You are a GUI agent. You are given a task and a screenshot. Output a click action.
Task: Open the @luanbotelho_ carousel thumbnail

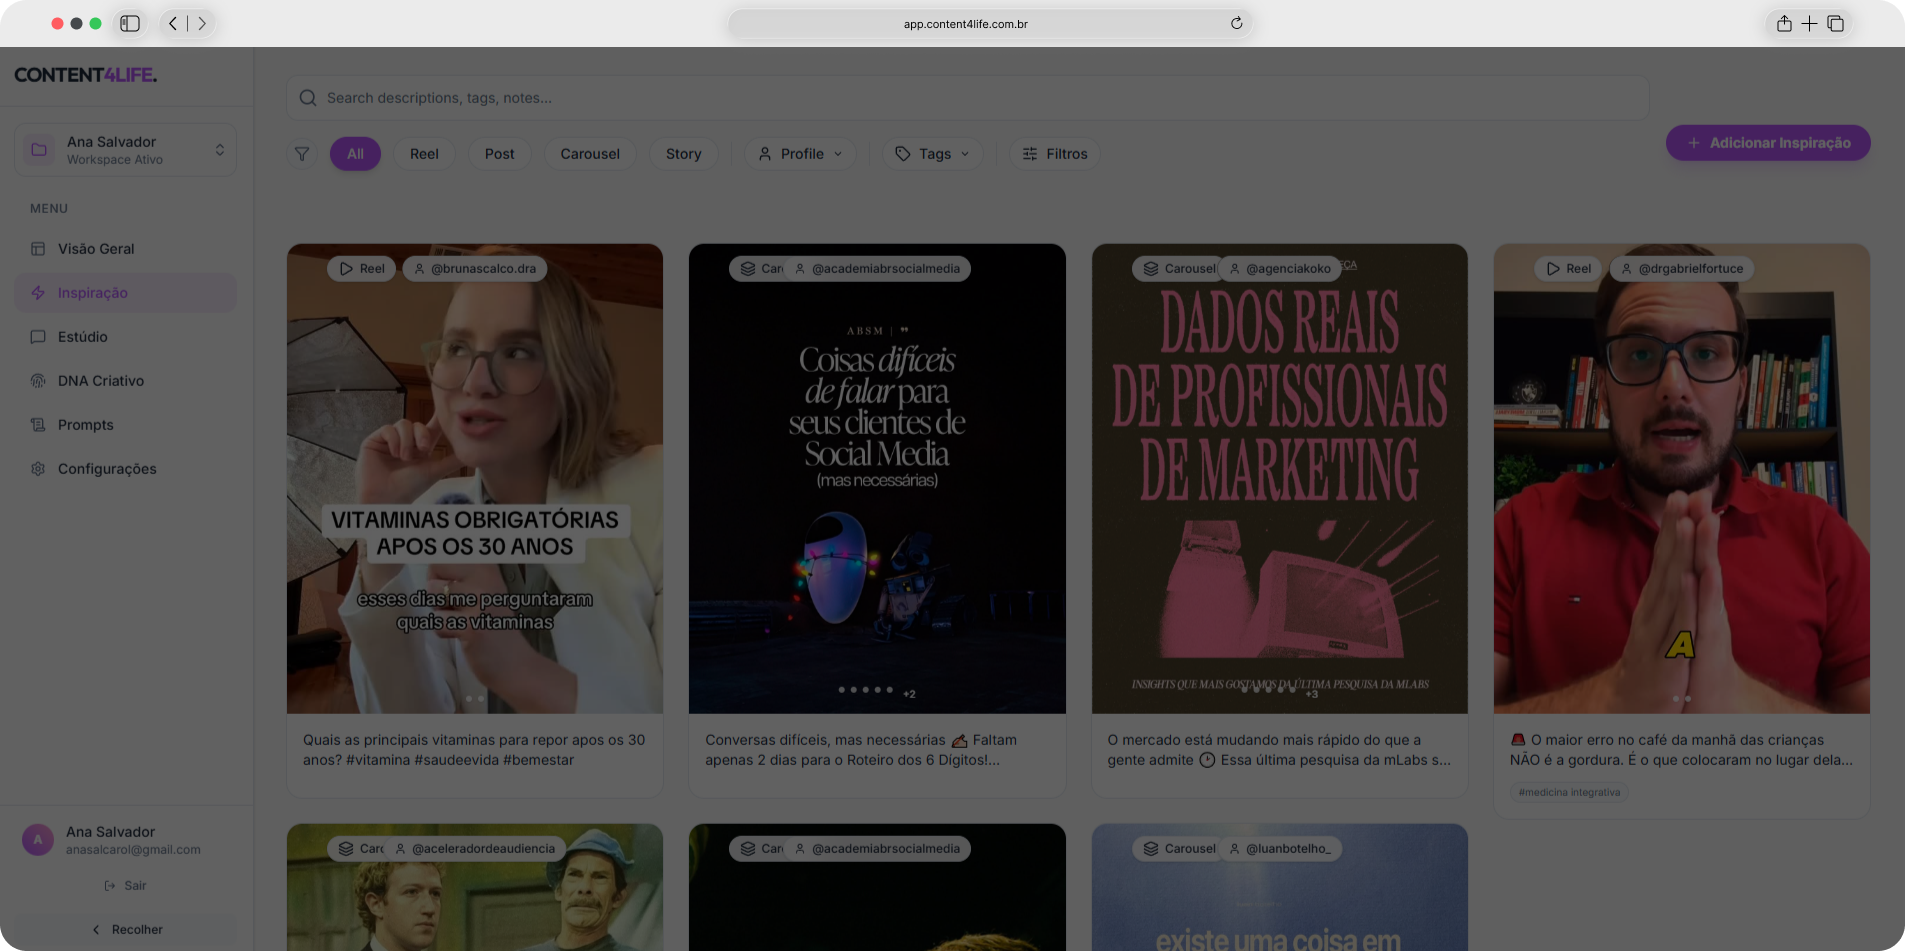click(1280, 887)
